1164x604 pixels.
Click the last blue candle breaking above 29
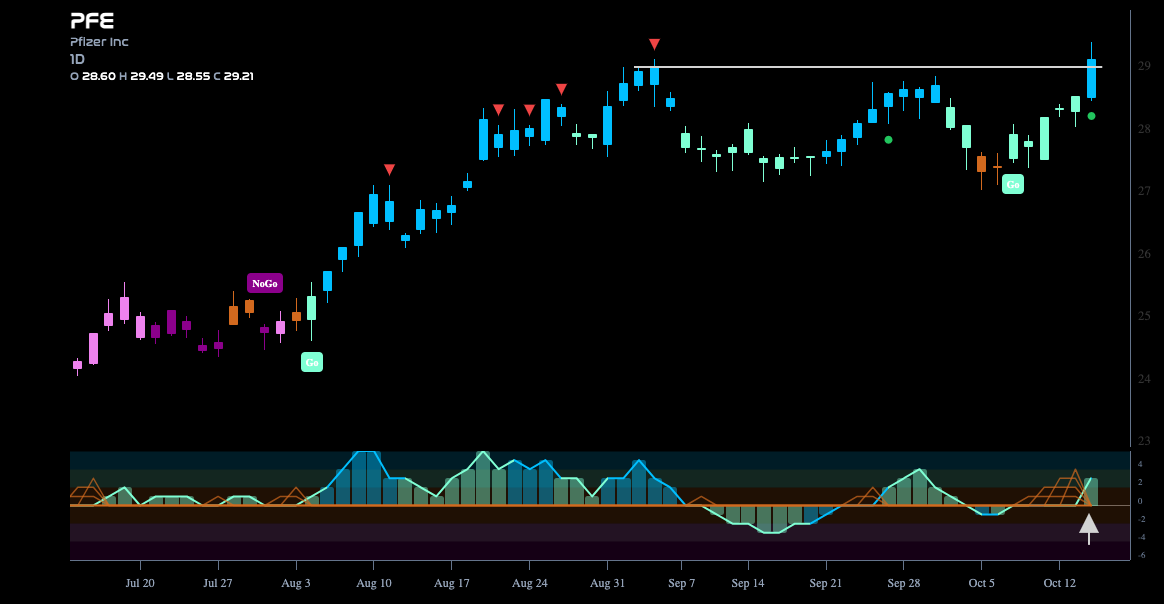pyautogui.click(x=1091, y=78)
